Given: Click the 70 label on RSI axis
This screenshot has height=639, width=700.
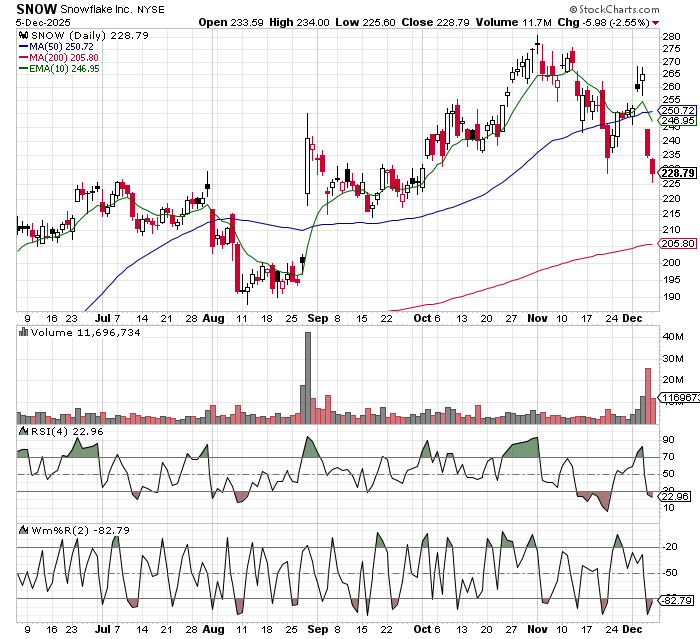Looking at the screenshot, I should click(x=668, y=457).
